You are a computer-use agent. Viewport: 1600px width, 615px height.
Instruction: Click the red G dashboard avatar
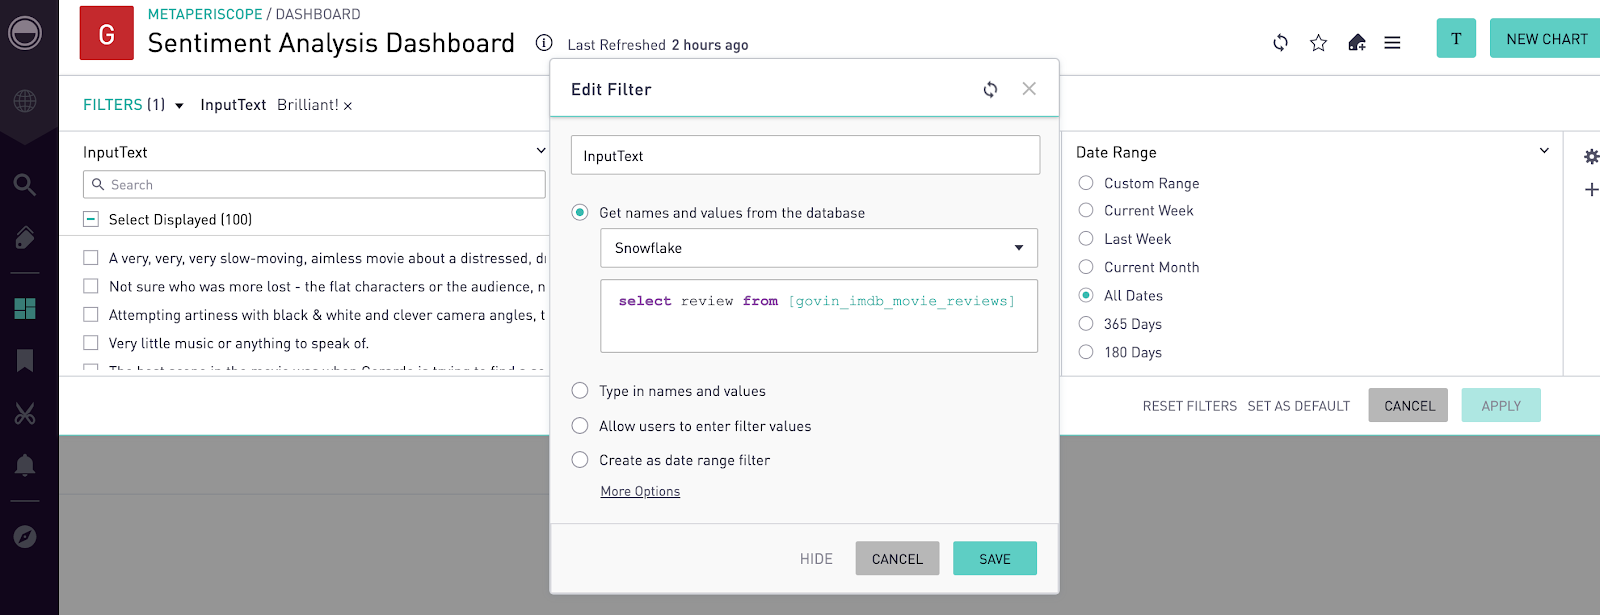pos(107,33)
